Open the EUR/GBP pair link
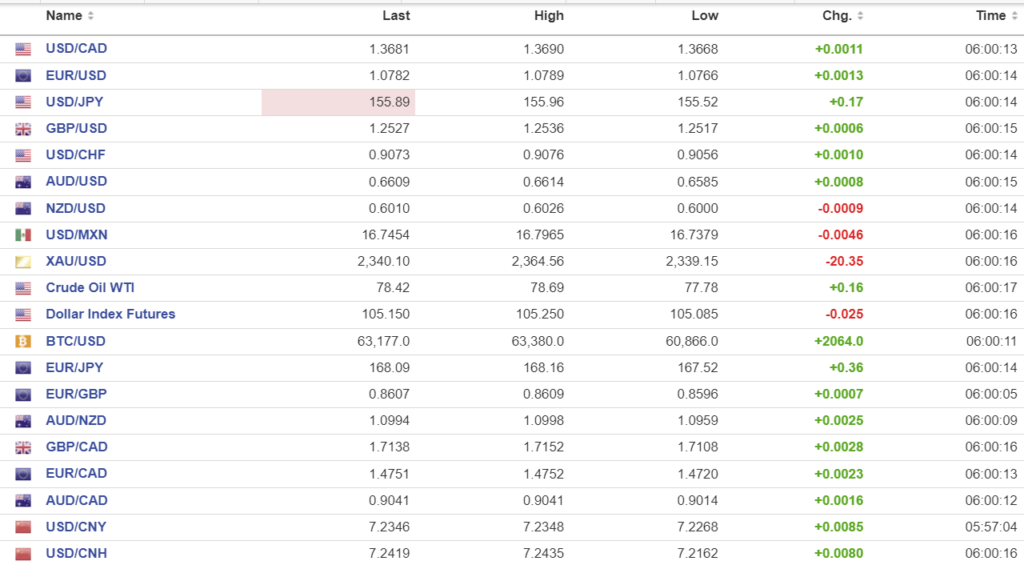This screenshot has height=565, width=1024. [x=76, y=394]
